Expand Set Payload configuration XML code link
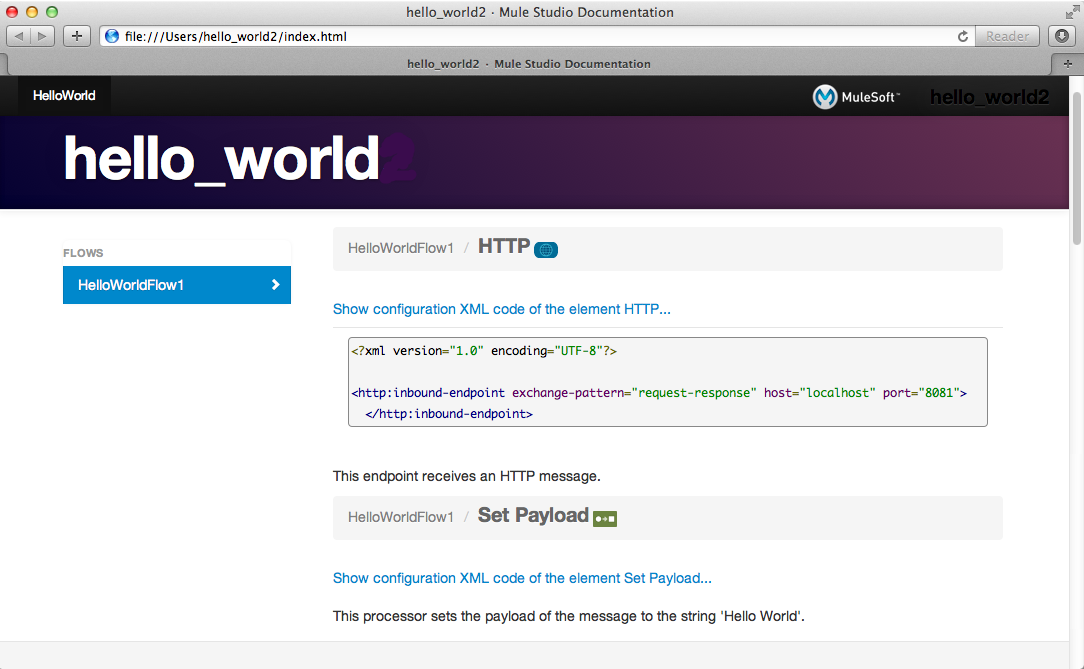 point(522,578)
